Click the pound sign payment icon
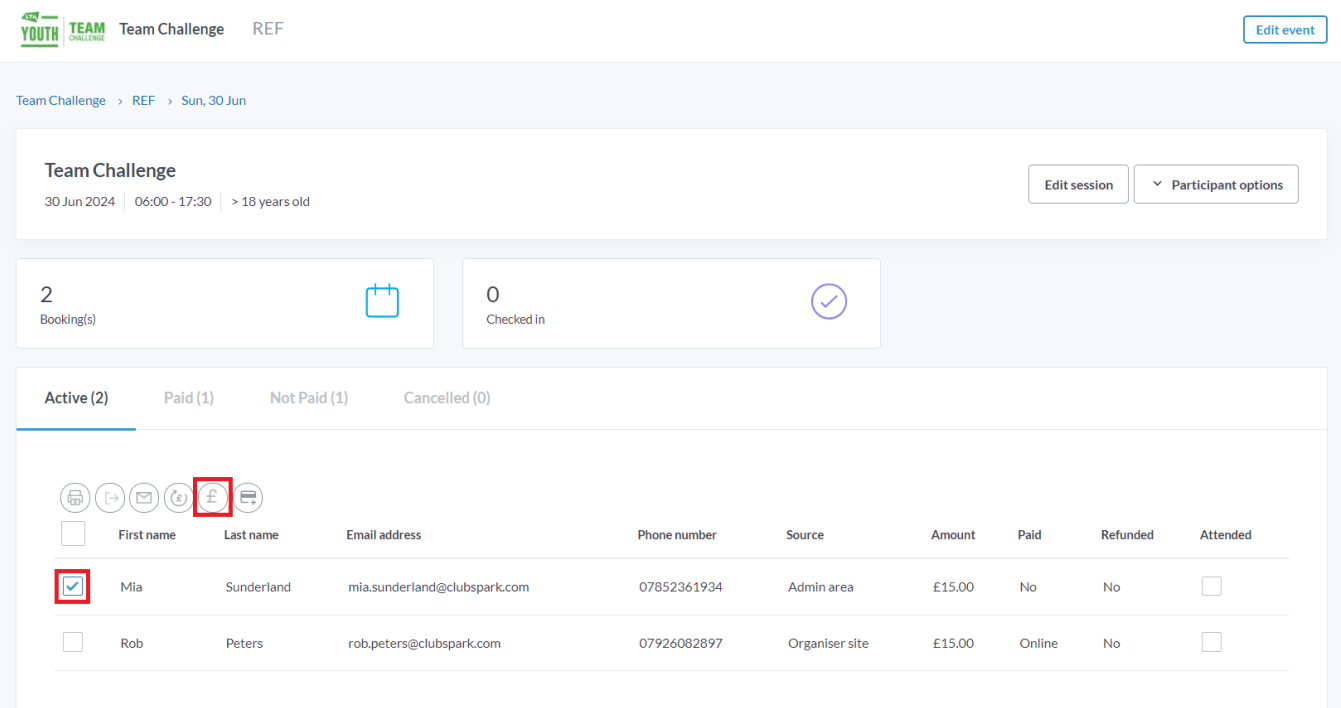This screenshot has height=708, width=1341. (212, 497)
